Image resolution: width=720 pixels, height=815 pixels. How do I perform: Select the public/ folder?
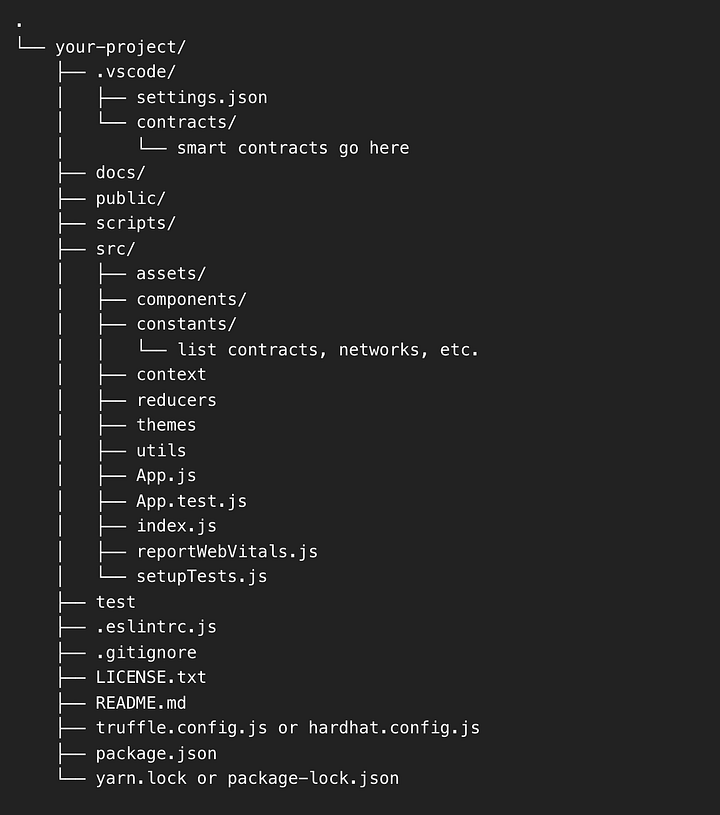130,198
